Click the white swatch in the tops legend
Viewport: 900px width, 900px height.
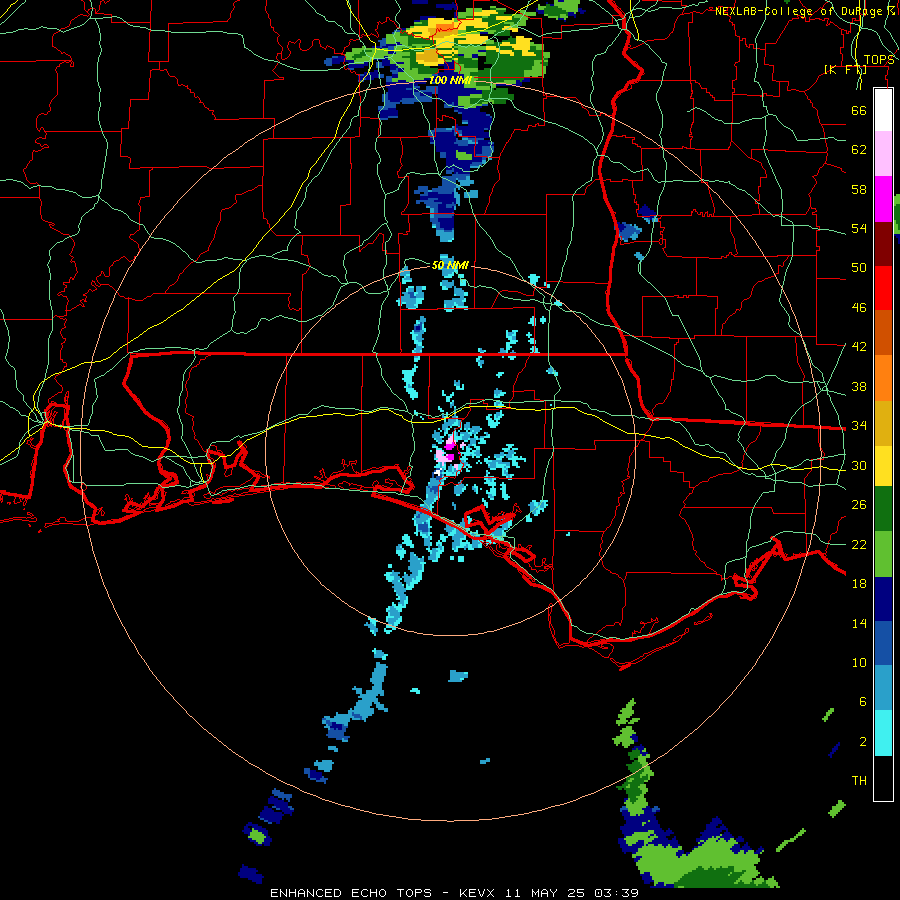883,110
